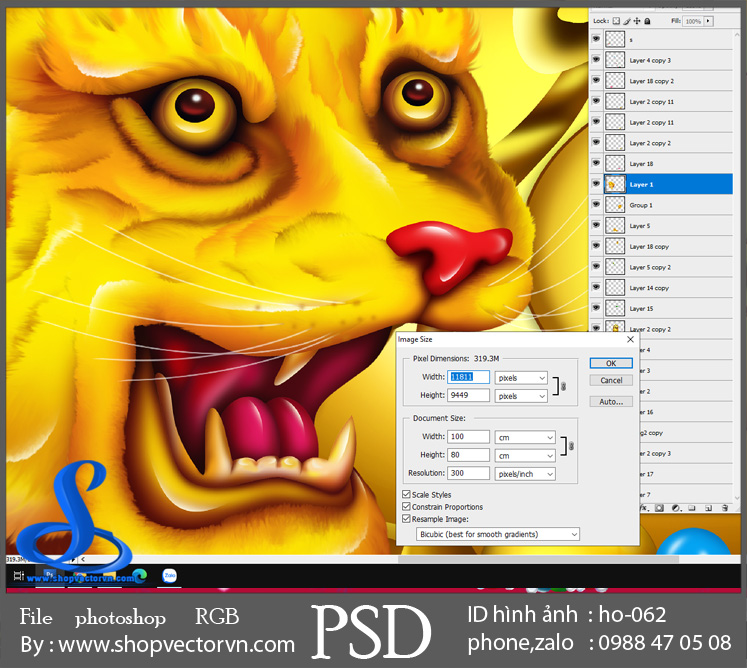The width and height of the screenshot is (747, 668).
Task: Open status bar info arrow menu
Action: [73, 559]
